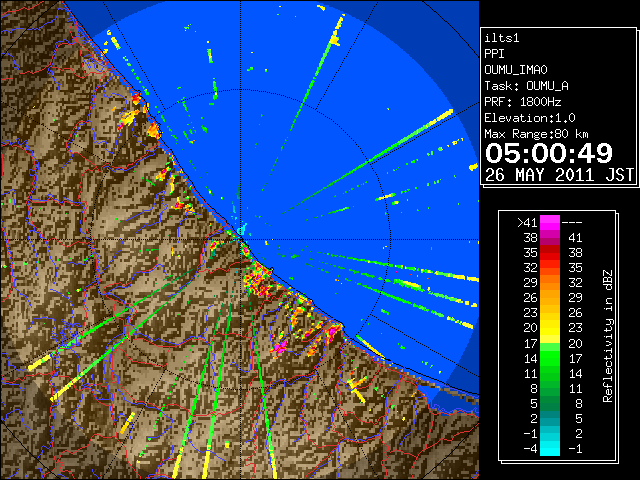Screen dimensions: 640x480
Task: Click the 'ilts1' label in info box
Action: pos(502,38)
